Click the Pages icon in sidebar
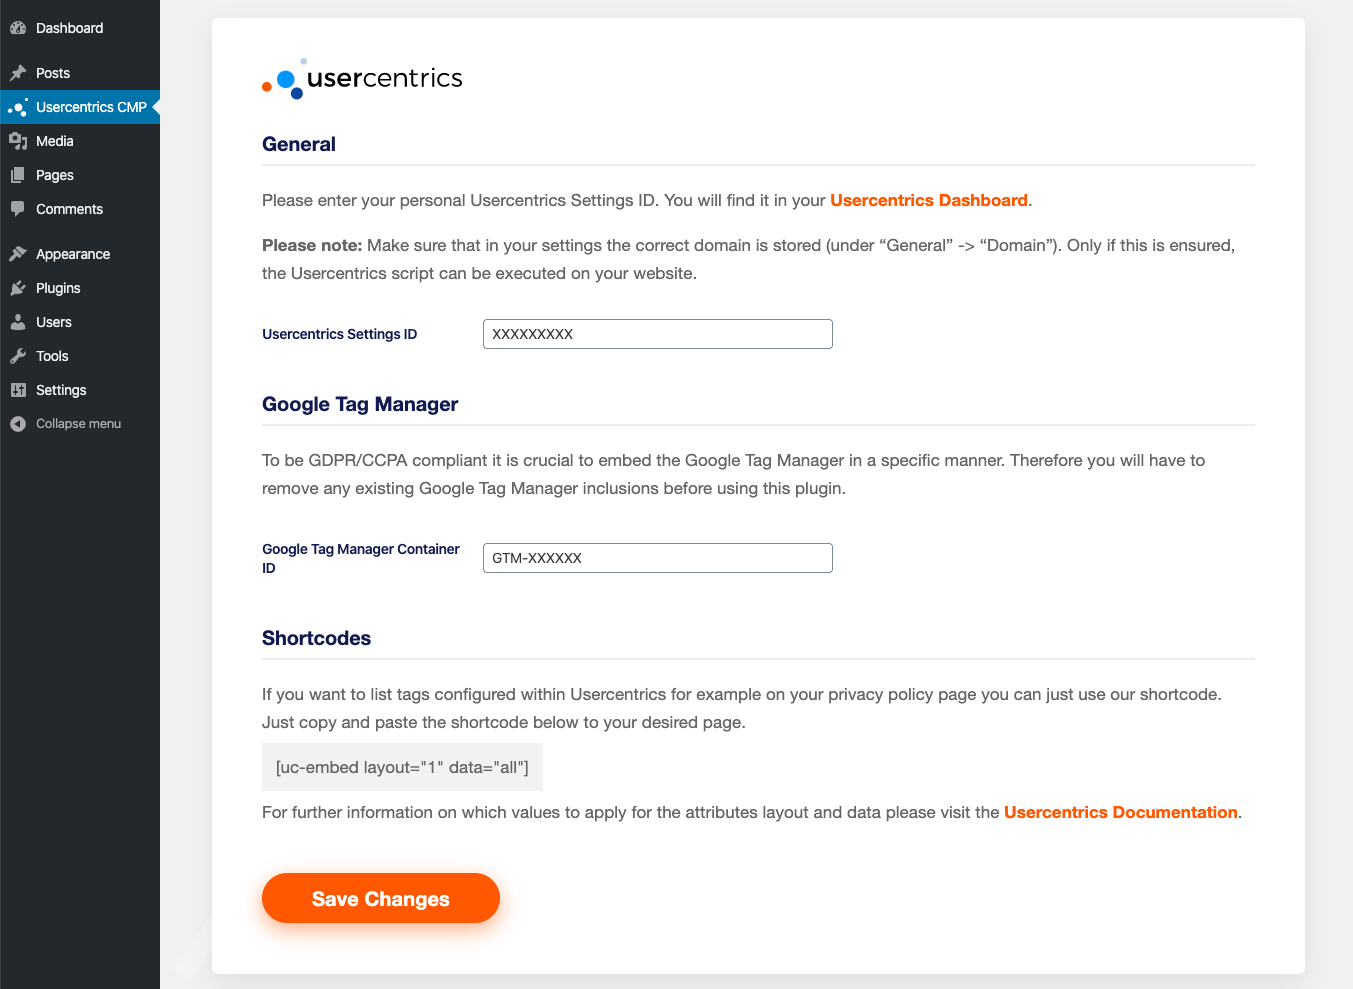The height and width of the screenshot is (989, 1353). click(18, 175)
